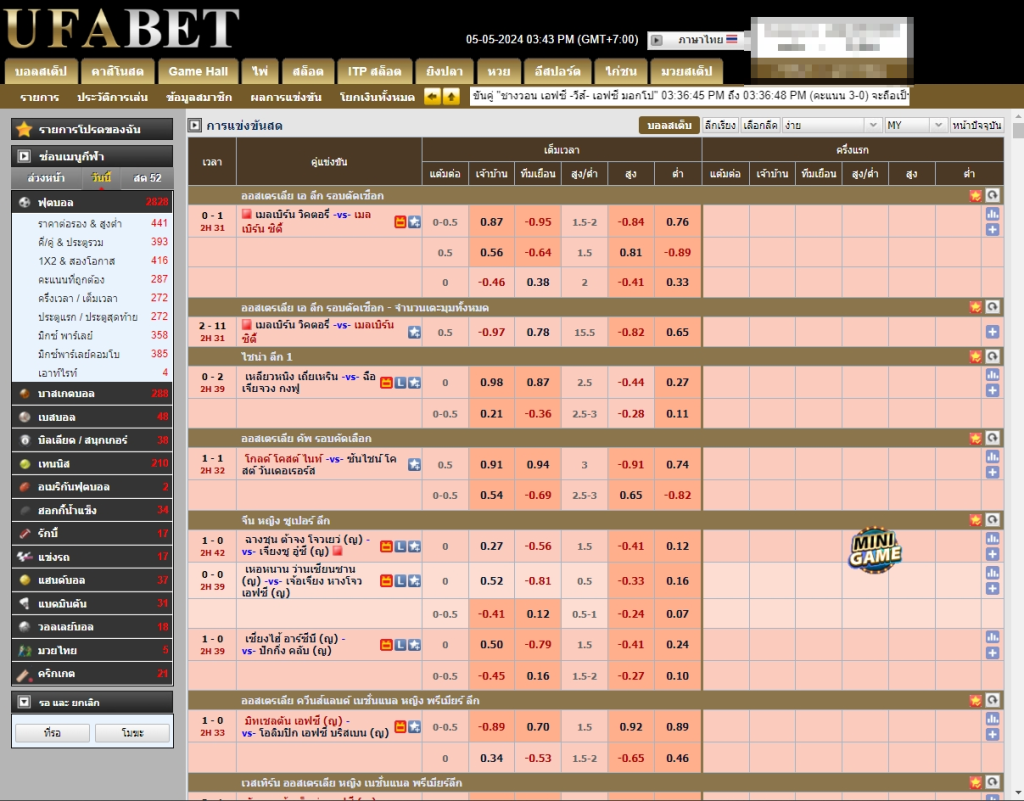1024x801 pixels.
Task: Switch to the Game Hall tab
Action: (x=198, y=71)
